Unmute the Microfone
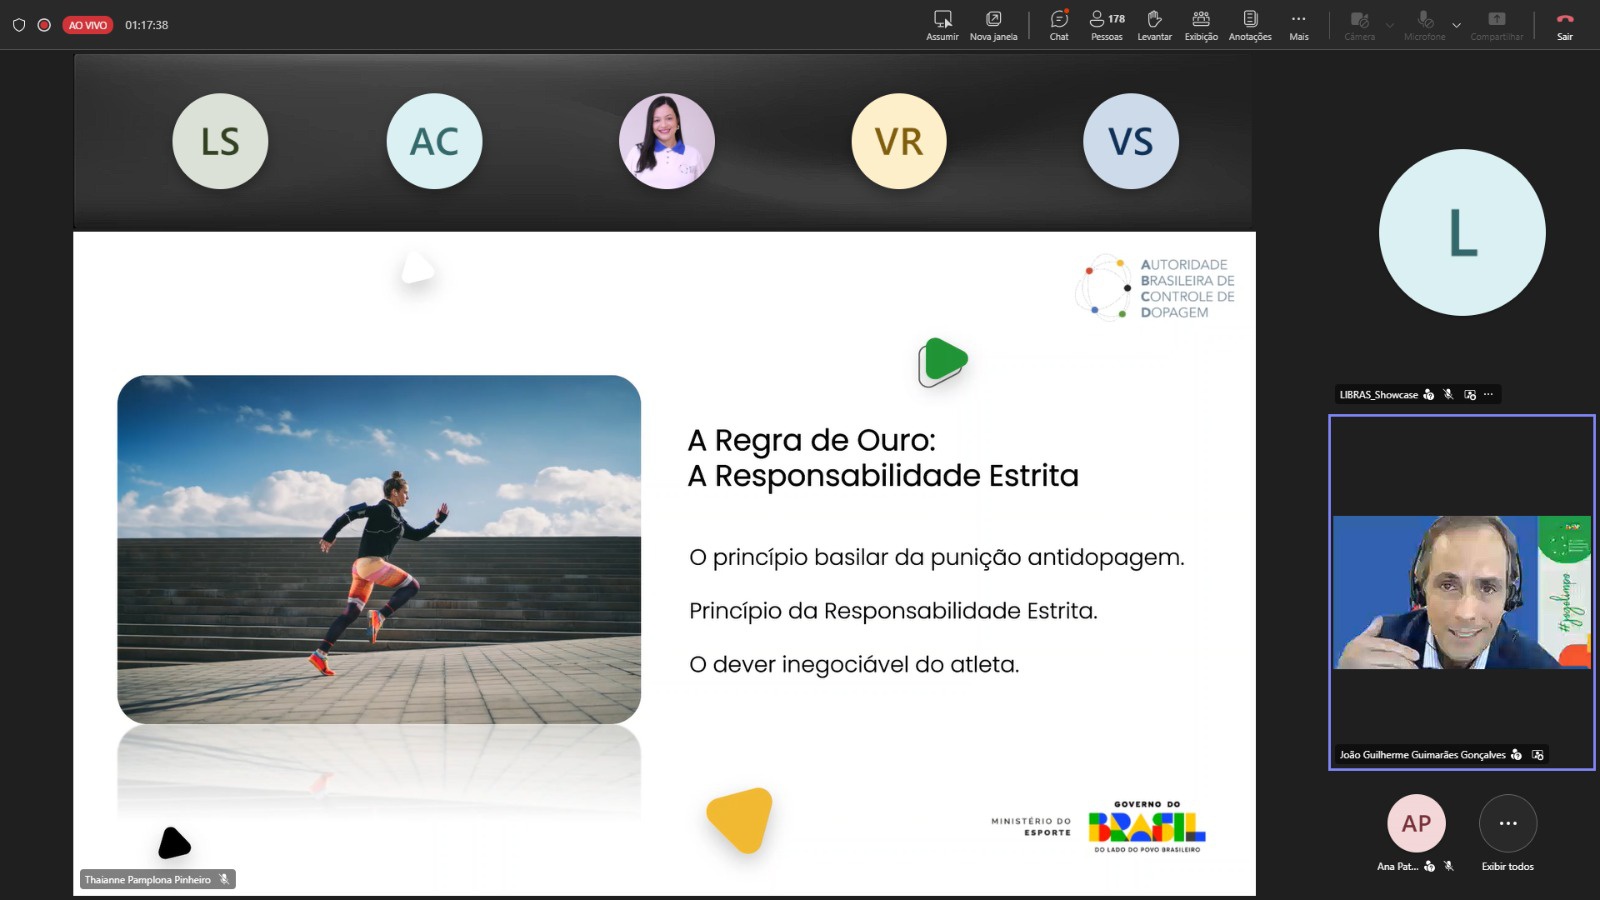 1424,18
